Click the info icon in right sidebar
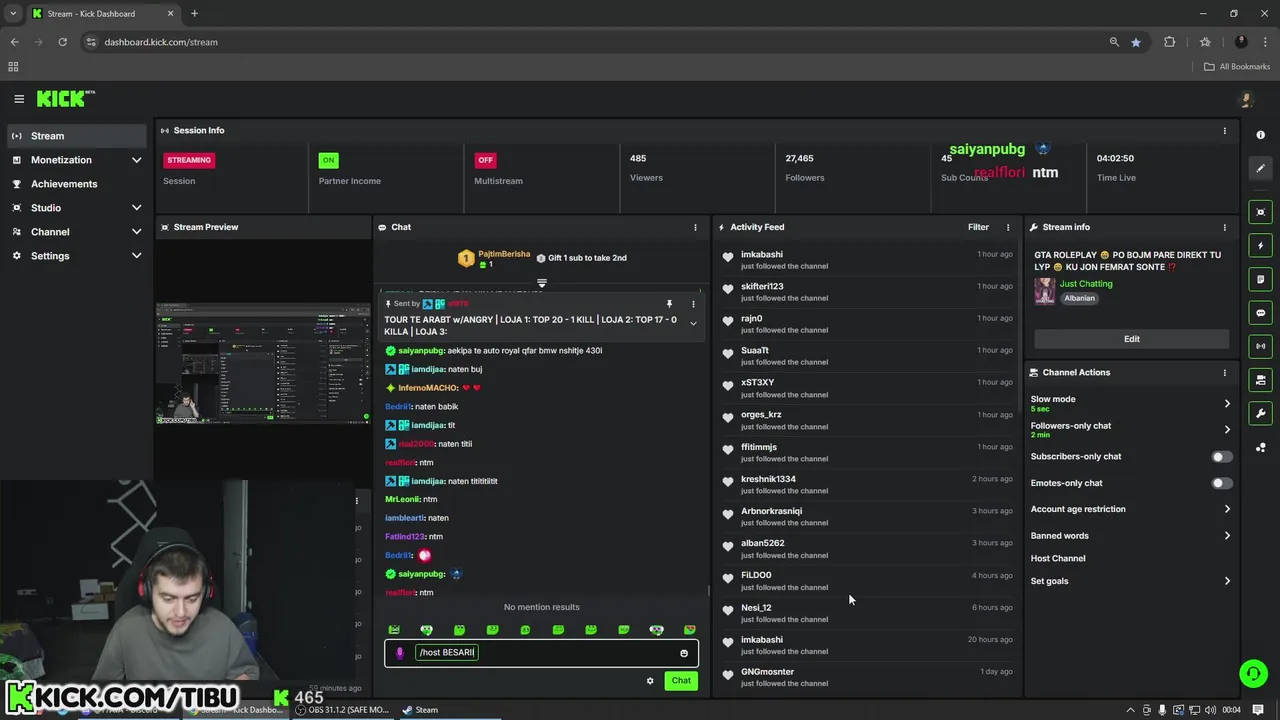Screen dimensions: 1280x720 pos(1260,135)
